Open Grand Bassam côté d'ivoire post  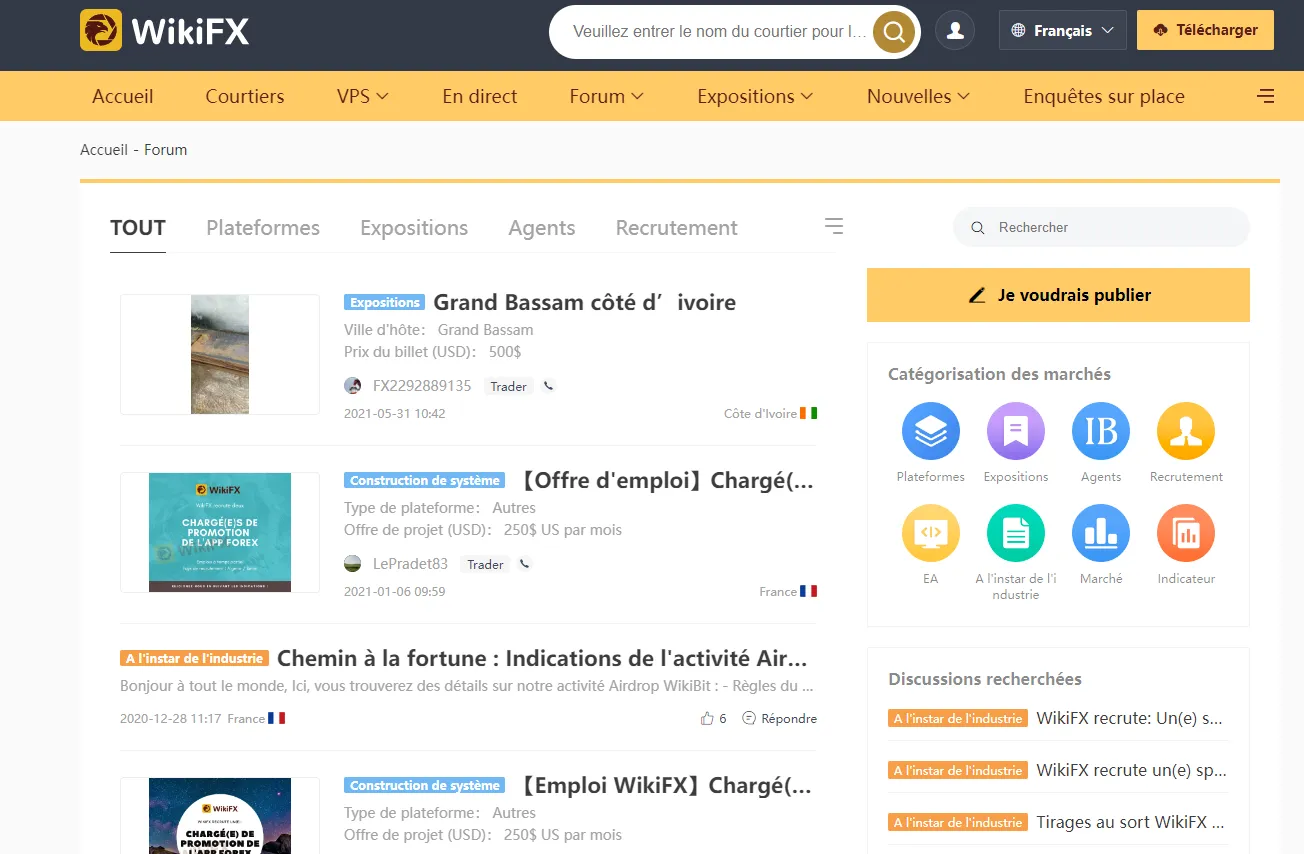click(584, 302)
